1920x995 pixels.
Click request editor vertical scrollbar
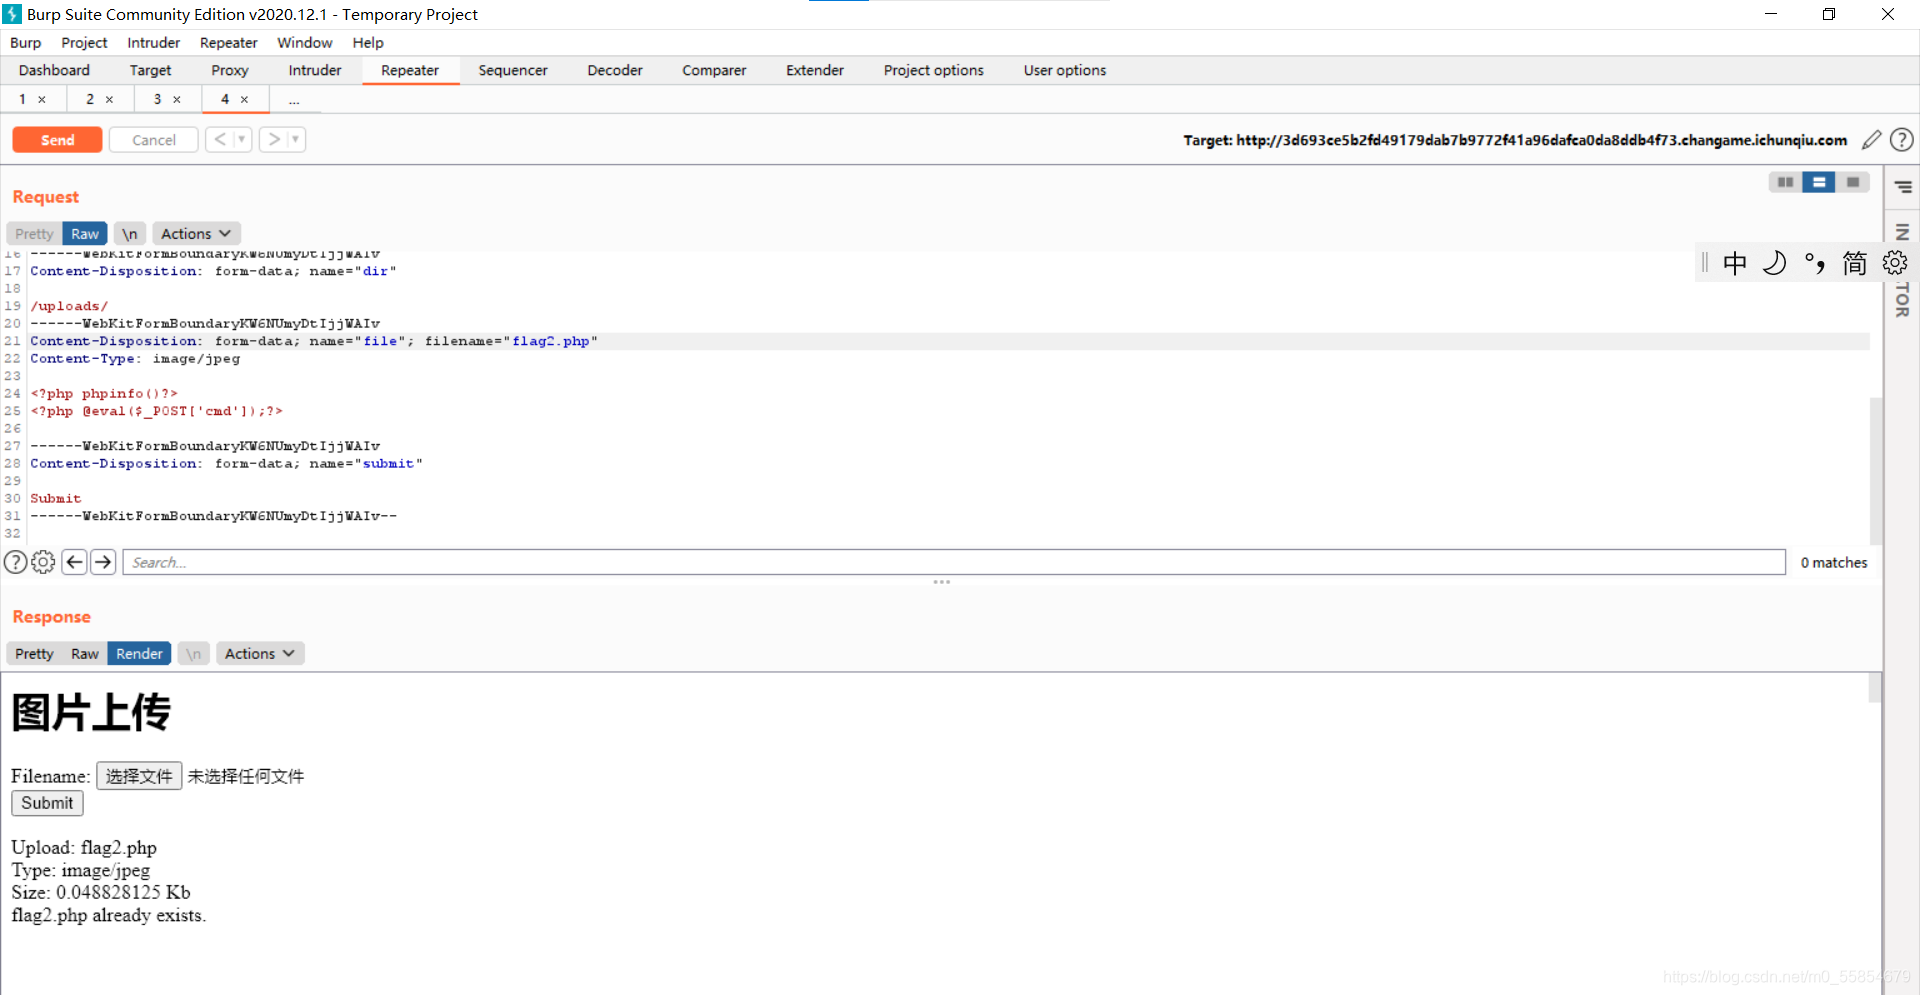pos(1876,470)
